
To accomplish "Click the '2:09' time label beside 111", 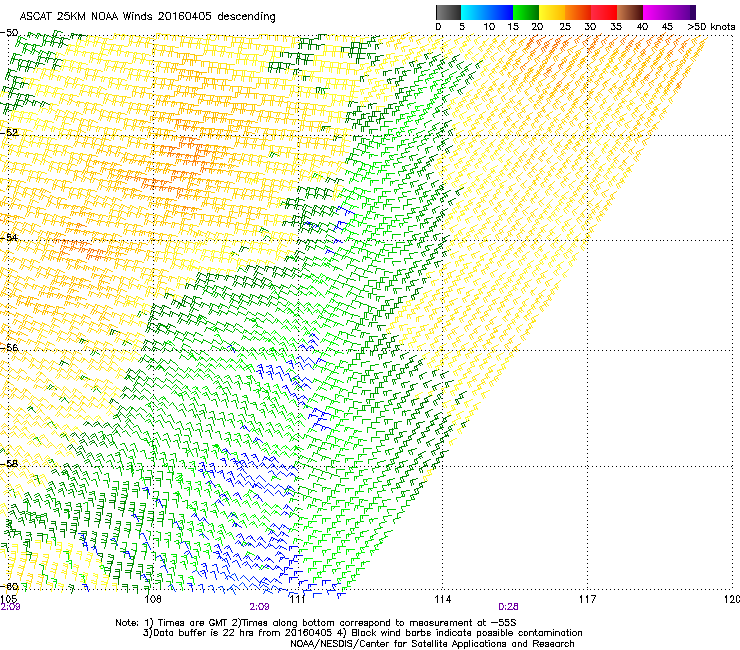I will (x=259, y=607).
